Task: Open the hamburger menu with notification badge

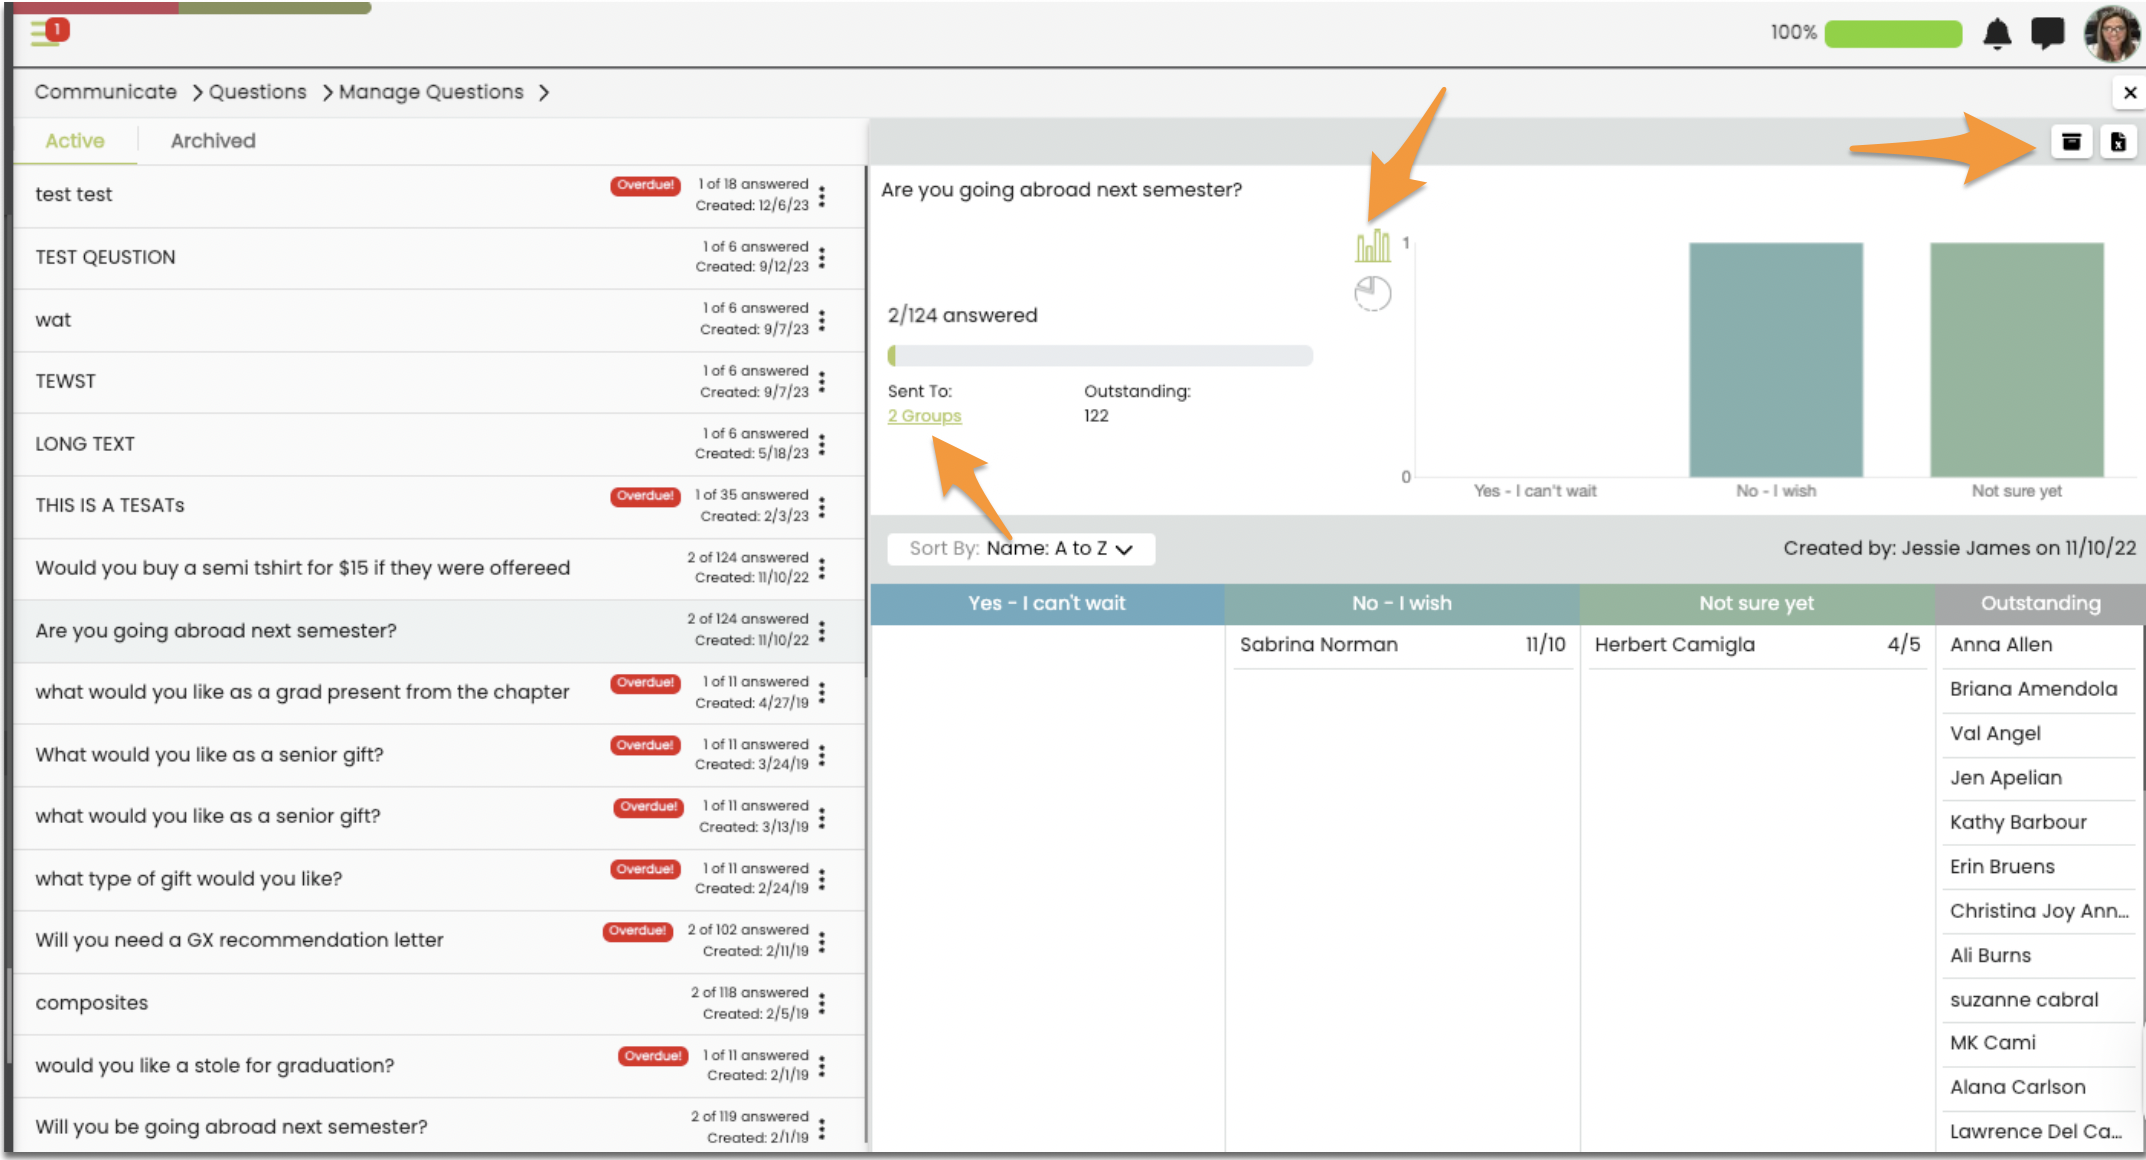Action: [47, 32]
